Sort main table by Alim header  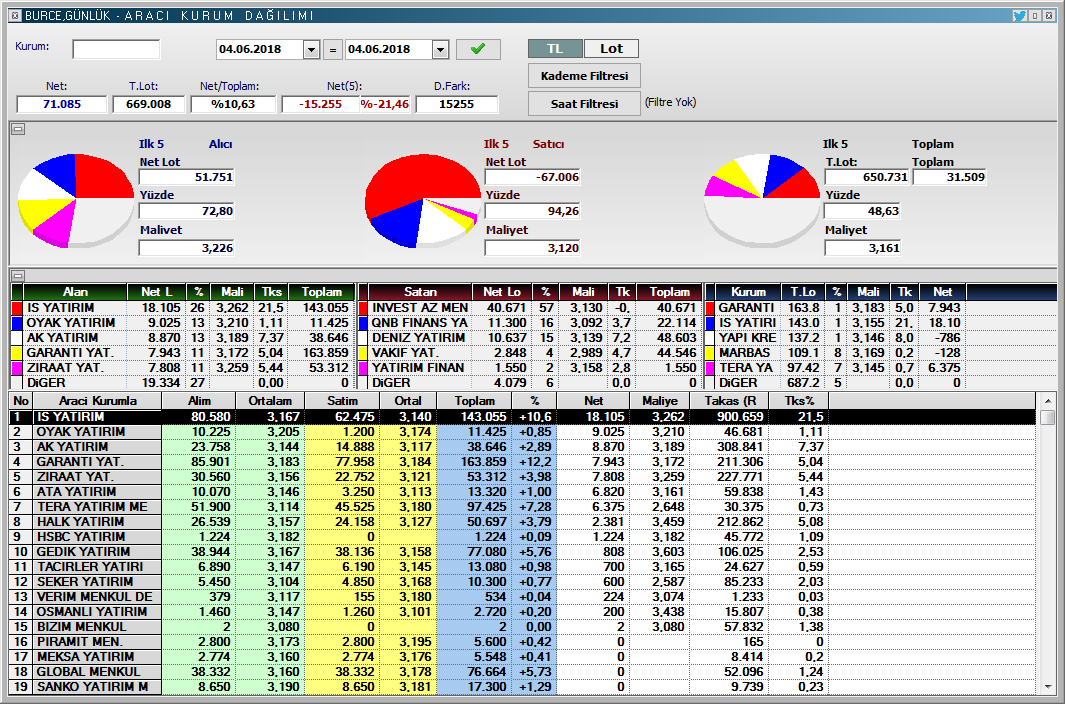pyautogui.click(x=199, y=401)
